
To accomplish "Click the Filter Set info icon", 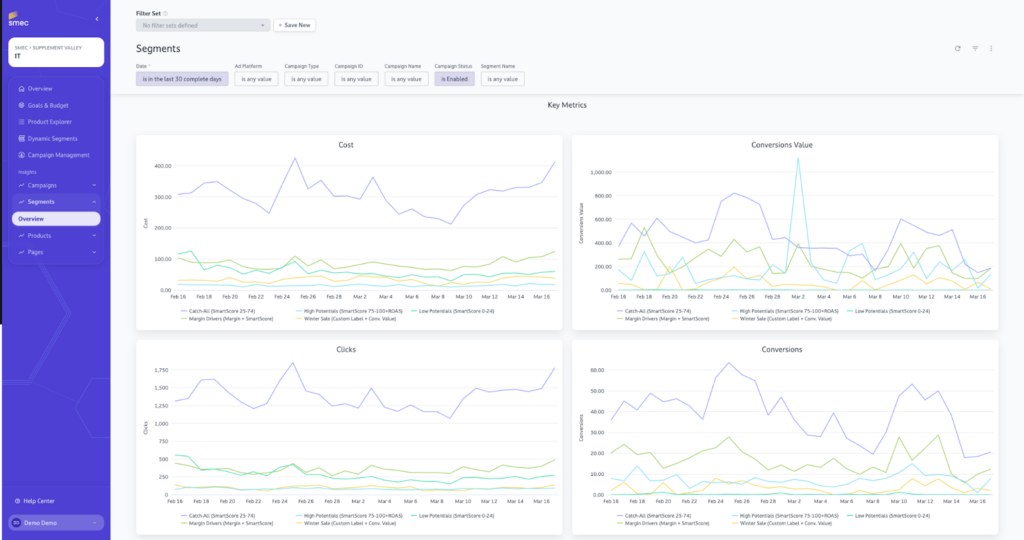I will click(165, 13).
